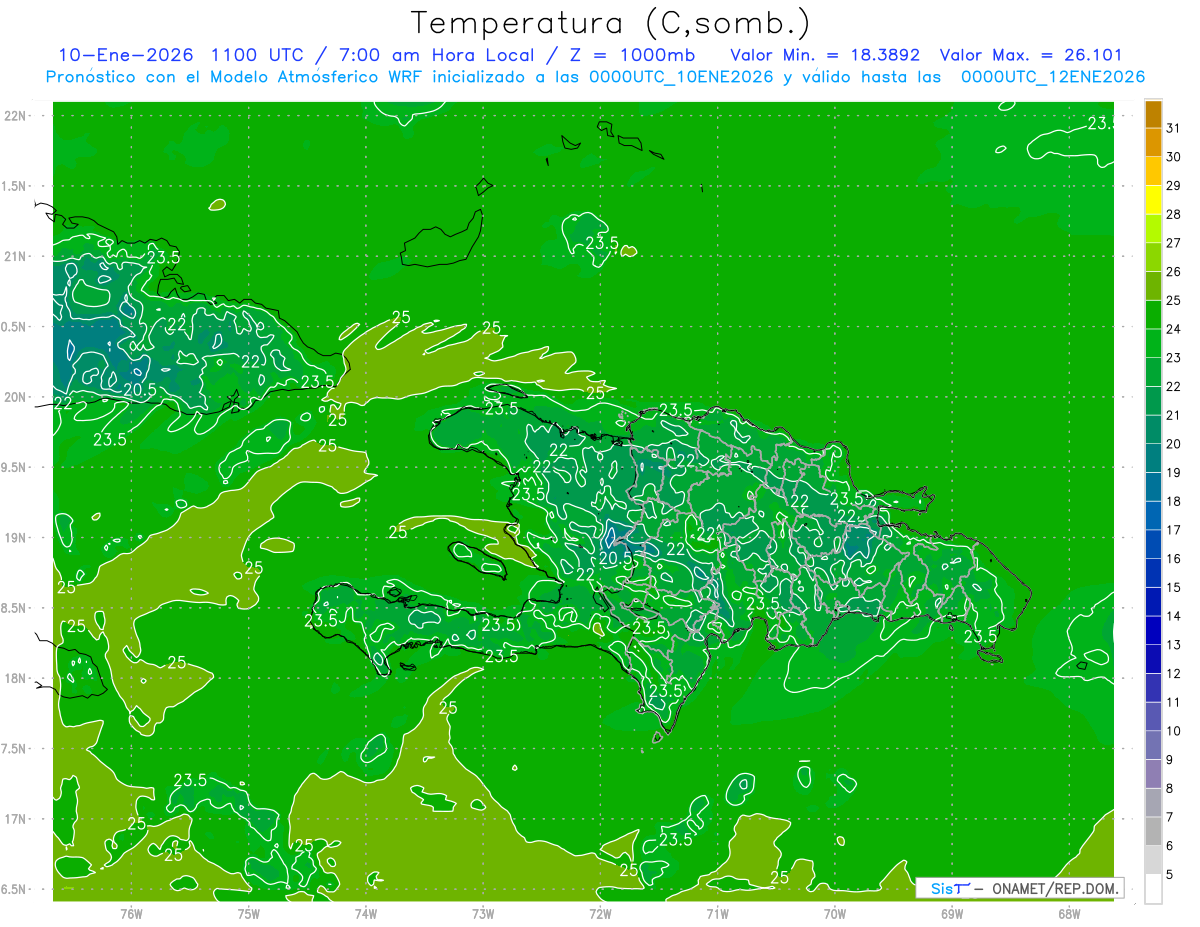This screenshot has width=1200, height=927.
Task: Pick the orange swatch between 30 and 31
Action: [1153, 142]
